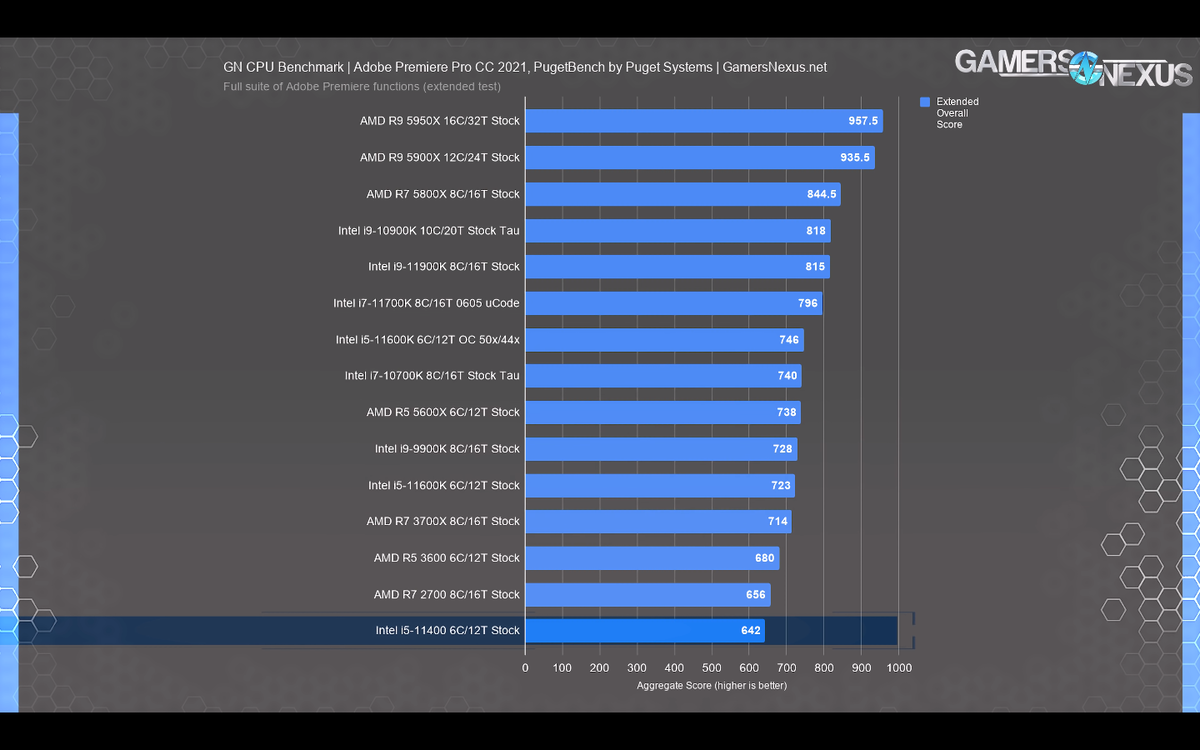
Task: Click the Extended Overall Score legend label
Action: point(957,113)
